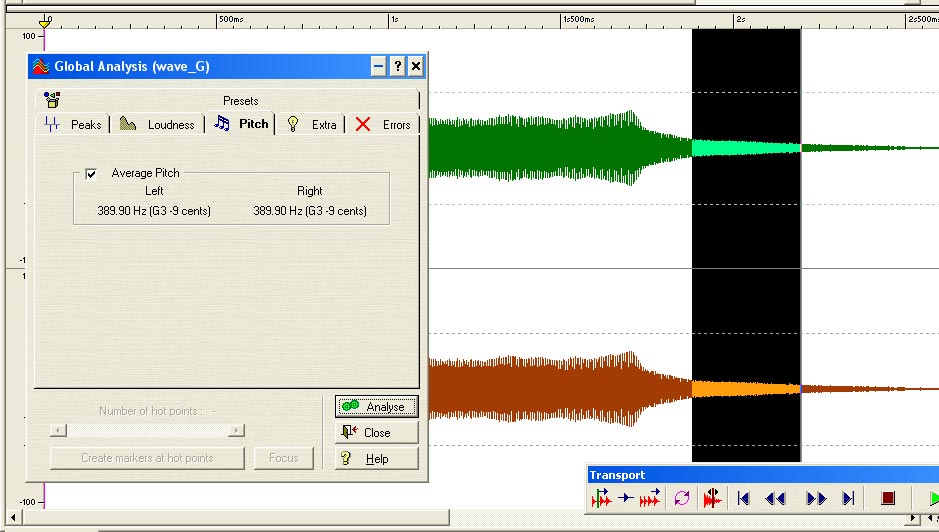939x532 pixels.
Task: Click the rewind double-arrow icon
Action: pyautogui.click(x=775, y=498)
